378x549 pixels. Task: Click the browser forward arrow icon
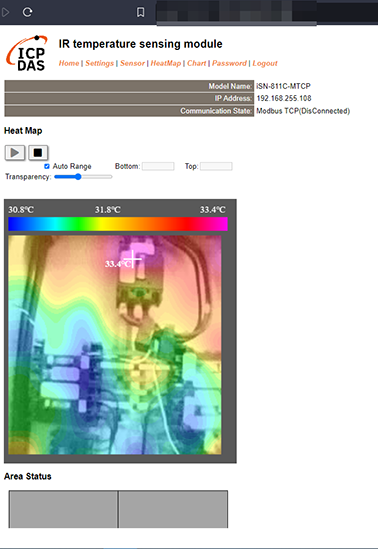coord(5,12)
